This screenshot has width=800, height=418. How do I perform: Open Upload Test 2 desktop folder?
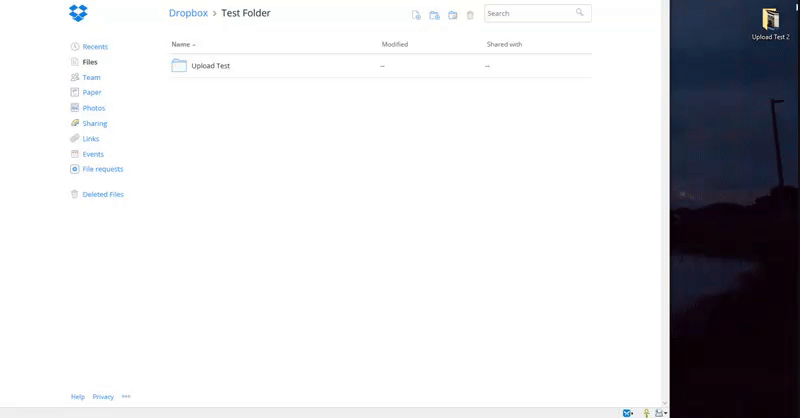(x=770, y=22)
